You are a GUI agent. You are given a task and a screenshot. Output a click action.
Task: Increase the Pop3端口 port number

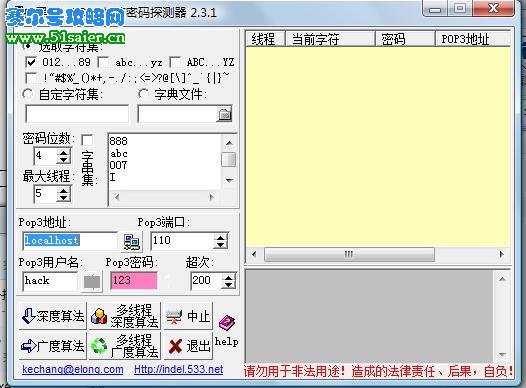click(x=220, y=237)
